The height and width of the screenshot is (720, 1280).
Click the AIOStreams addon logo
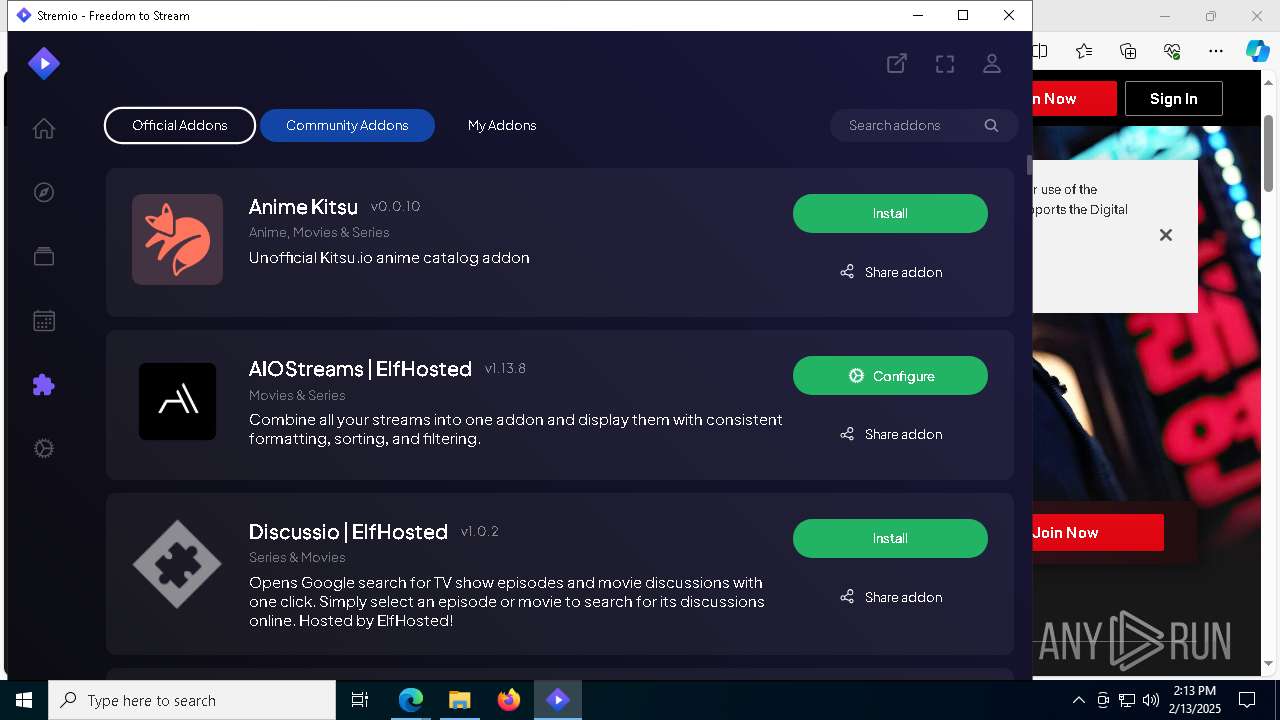(177, 401)
